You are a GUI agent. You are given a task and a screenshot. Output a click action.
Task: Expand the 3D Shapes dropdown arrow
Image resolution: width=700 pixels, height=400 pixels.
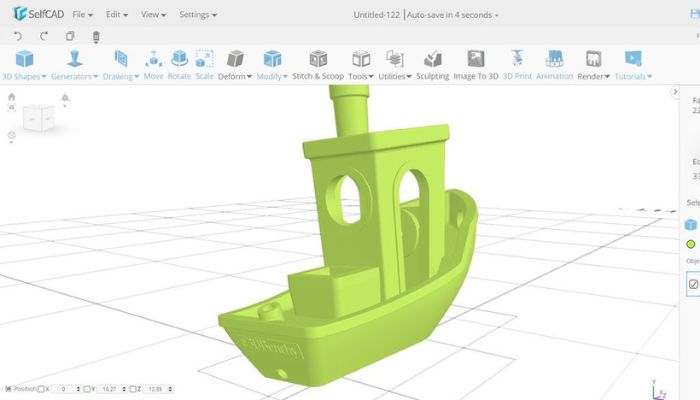pyautogui.click(x=44, y=77)
